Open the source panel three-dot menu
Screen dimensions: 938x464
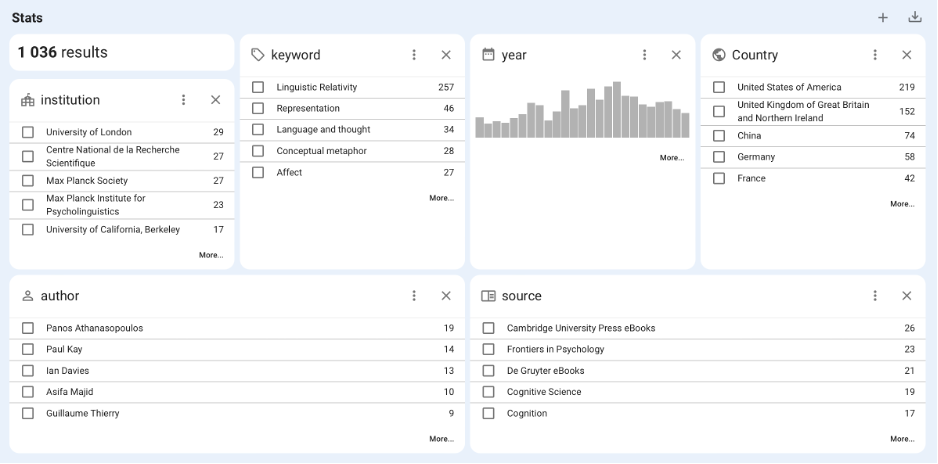[x=875, y=296]
